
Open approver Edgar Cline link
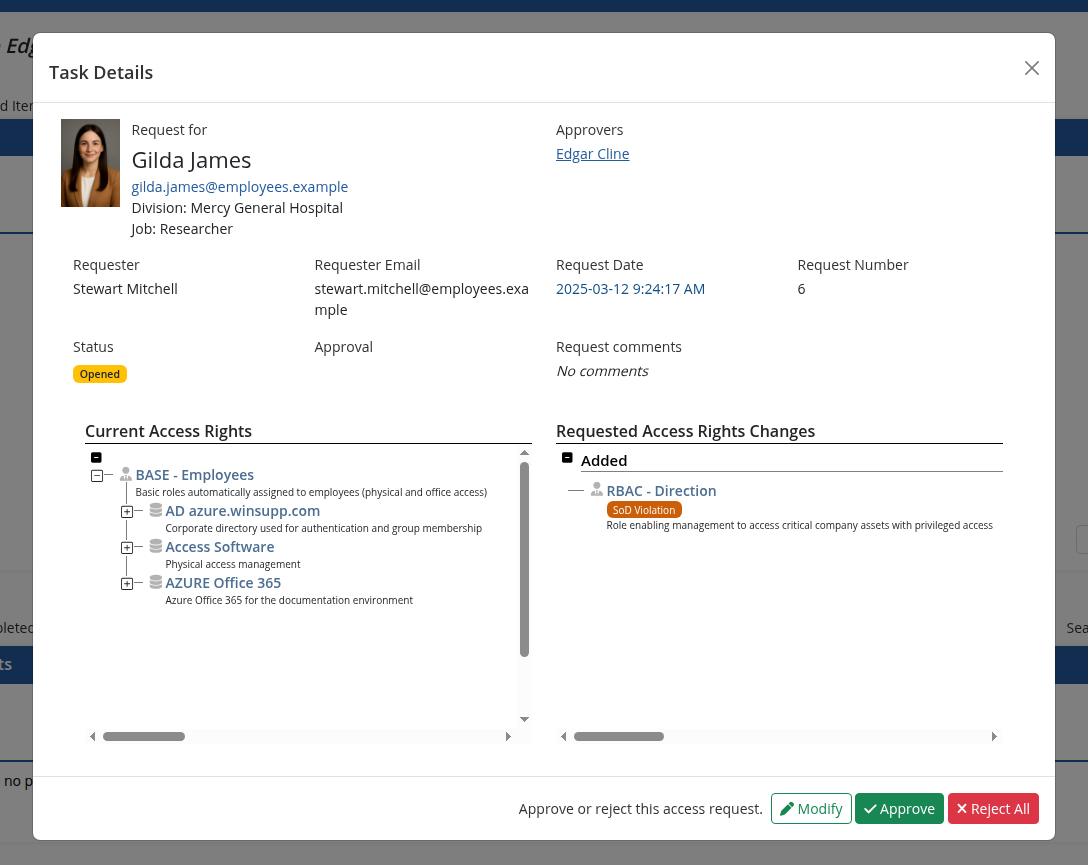pyautogui.click(x=593, y=154)
